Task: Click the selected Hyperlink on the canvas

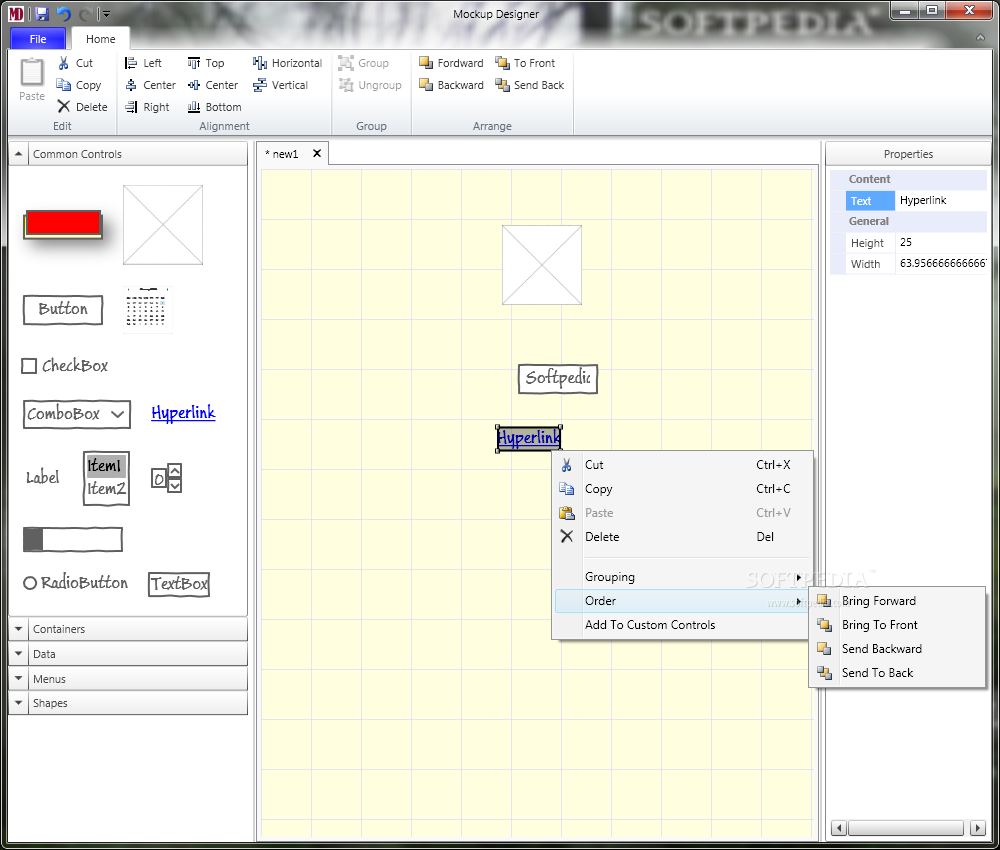Action: (529, 438)
